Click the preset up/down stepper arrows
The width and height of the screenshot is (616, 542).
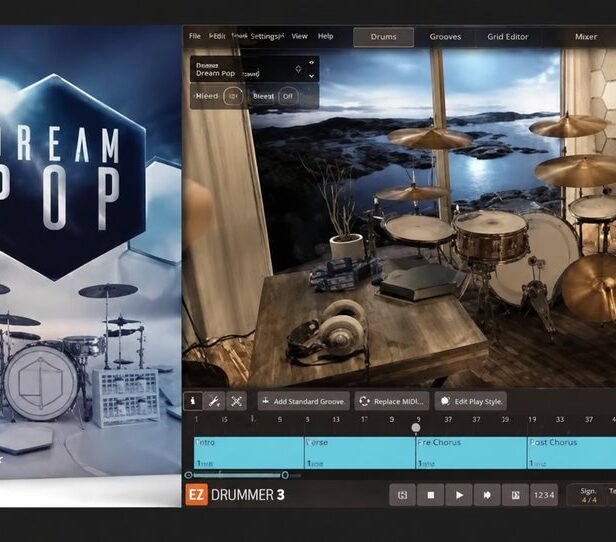pos(299,69)
